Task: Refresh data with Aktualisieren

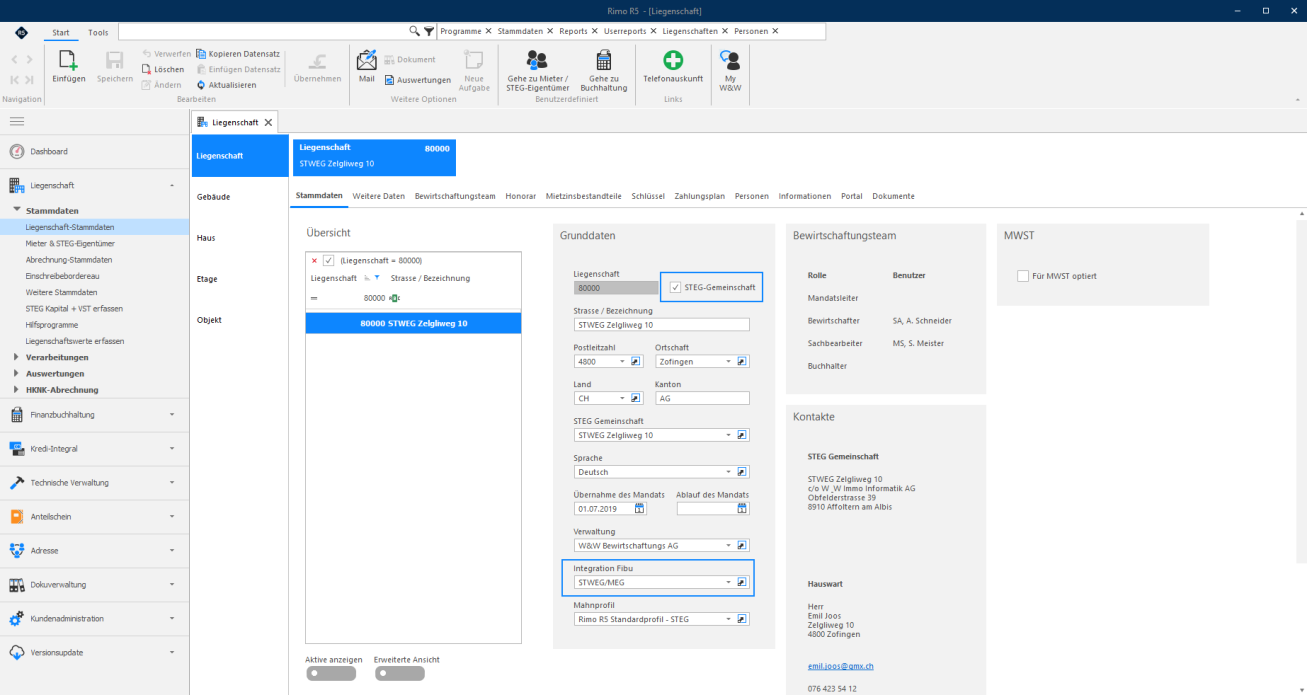Action: (x=226, y=85)
